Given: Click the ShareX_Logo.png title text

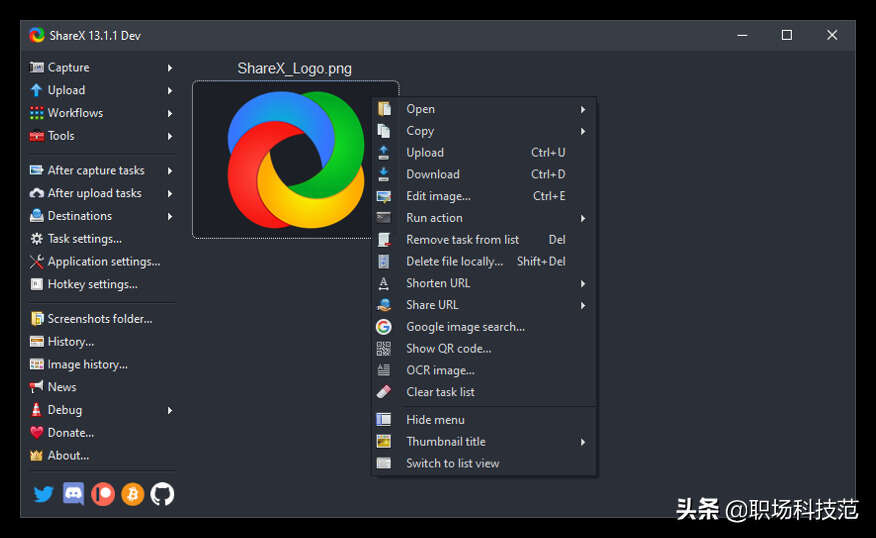Looking at the screenshot, I should click(x=294, y=68).
